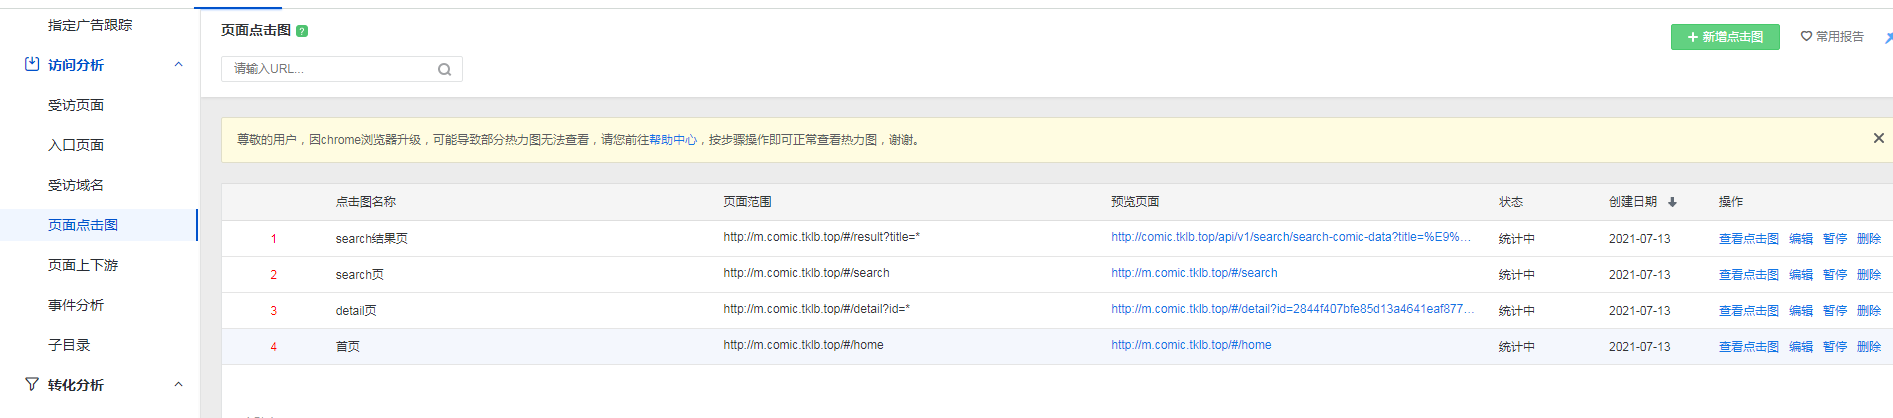
Task: Pause the 首页 click map
Action: click(x=1834, y=347)
